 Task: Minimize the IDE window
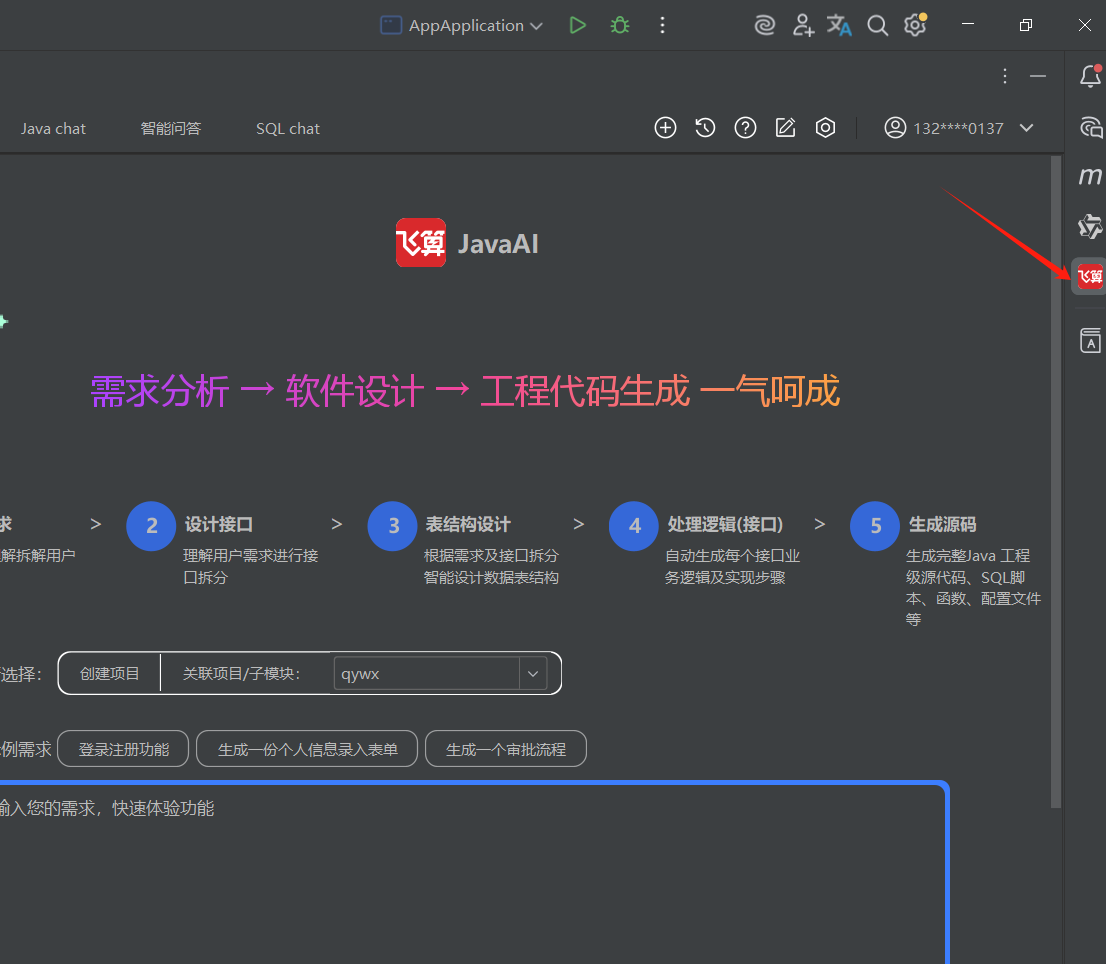(968, 25)
